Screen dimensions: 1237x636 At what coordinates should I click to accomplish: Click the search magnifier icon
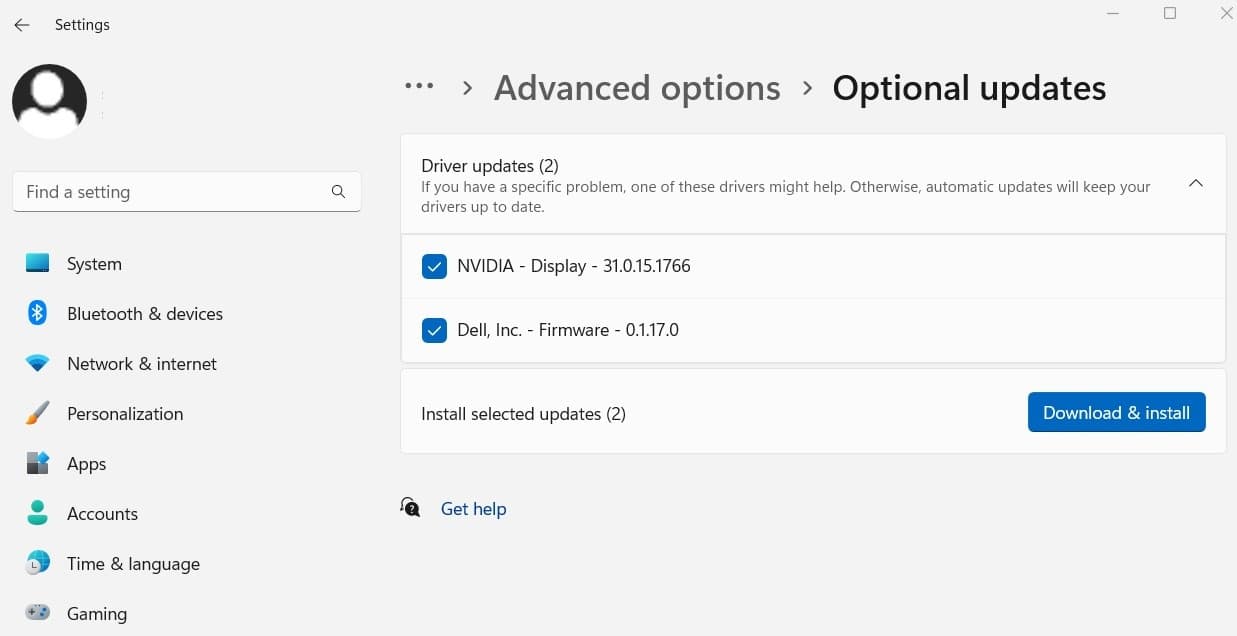[x=338, y=192]
